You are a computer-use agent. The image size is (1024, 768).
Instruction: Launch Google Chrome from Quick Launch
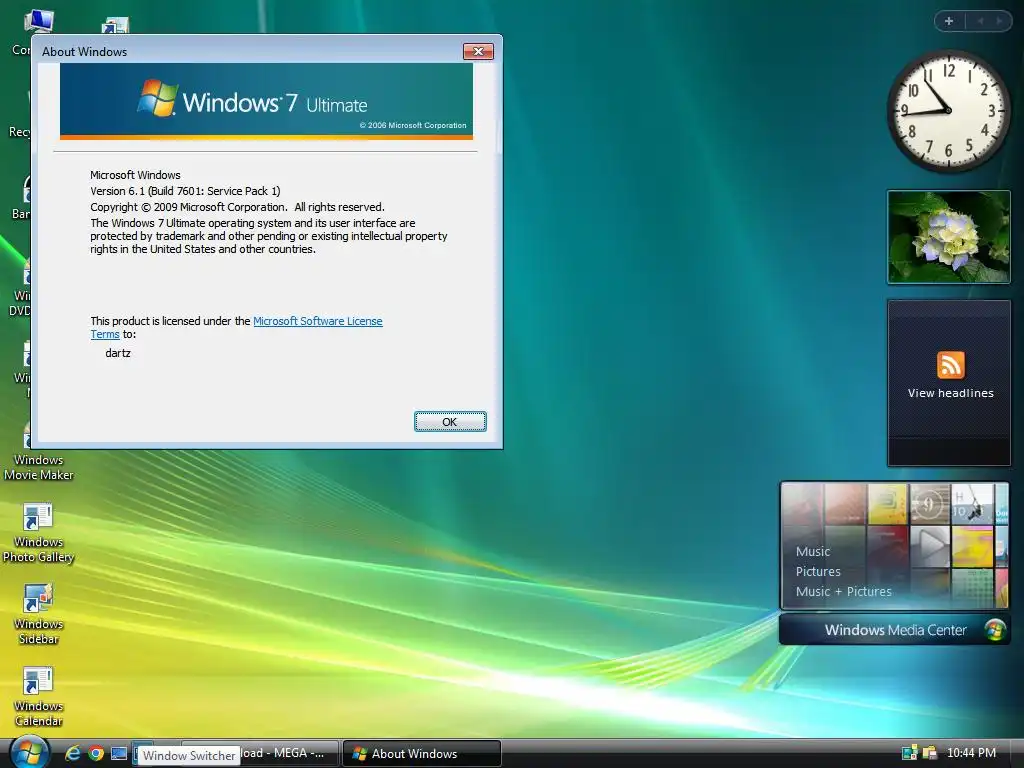(x=96, y=753)
